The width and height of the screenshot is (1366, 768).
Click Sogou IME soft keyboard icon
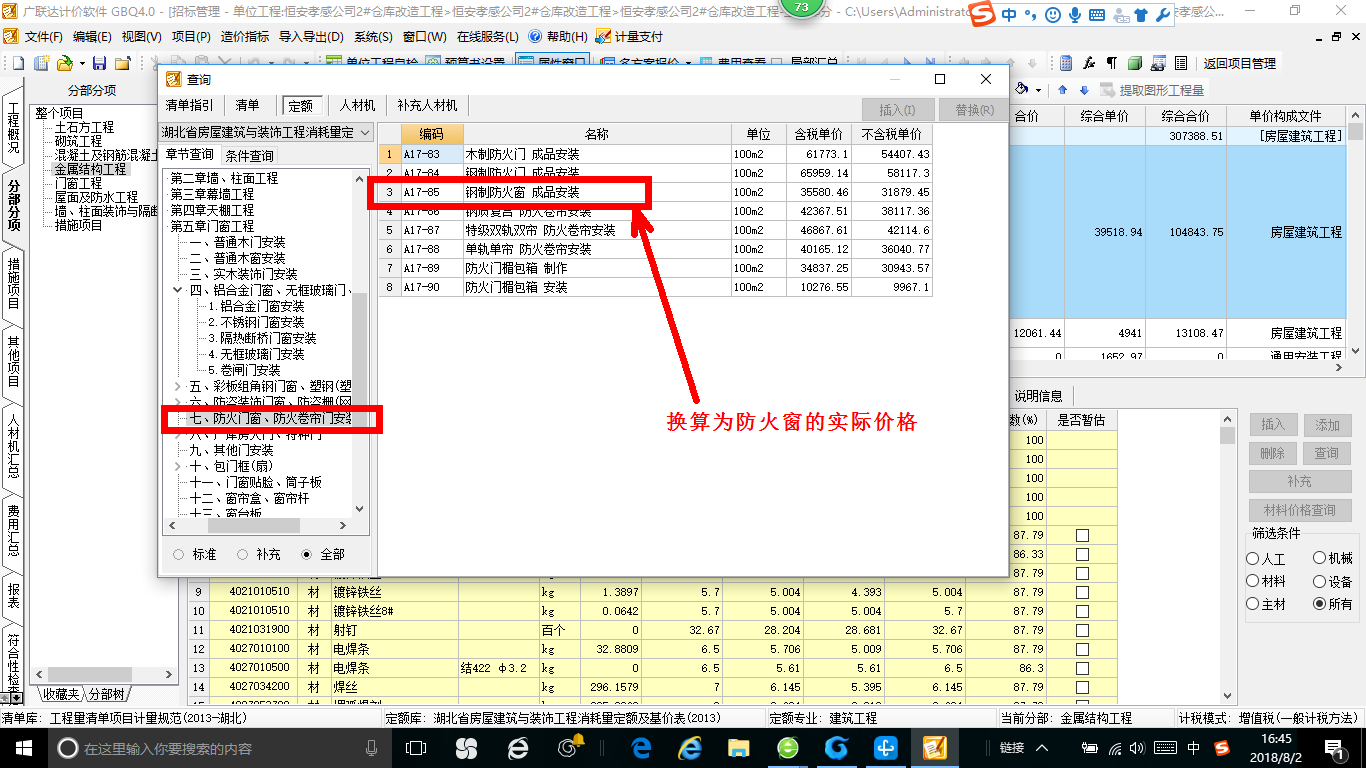pyautogui.click(x=1098, y=15)
